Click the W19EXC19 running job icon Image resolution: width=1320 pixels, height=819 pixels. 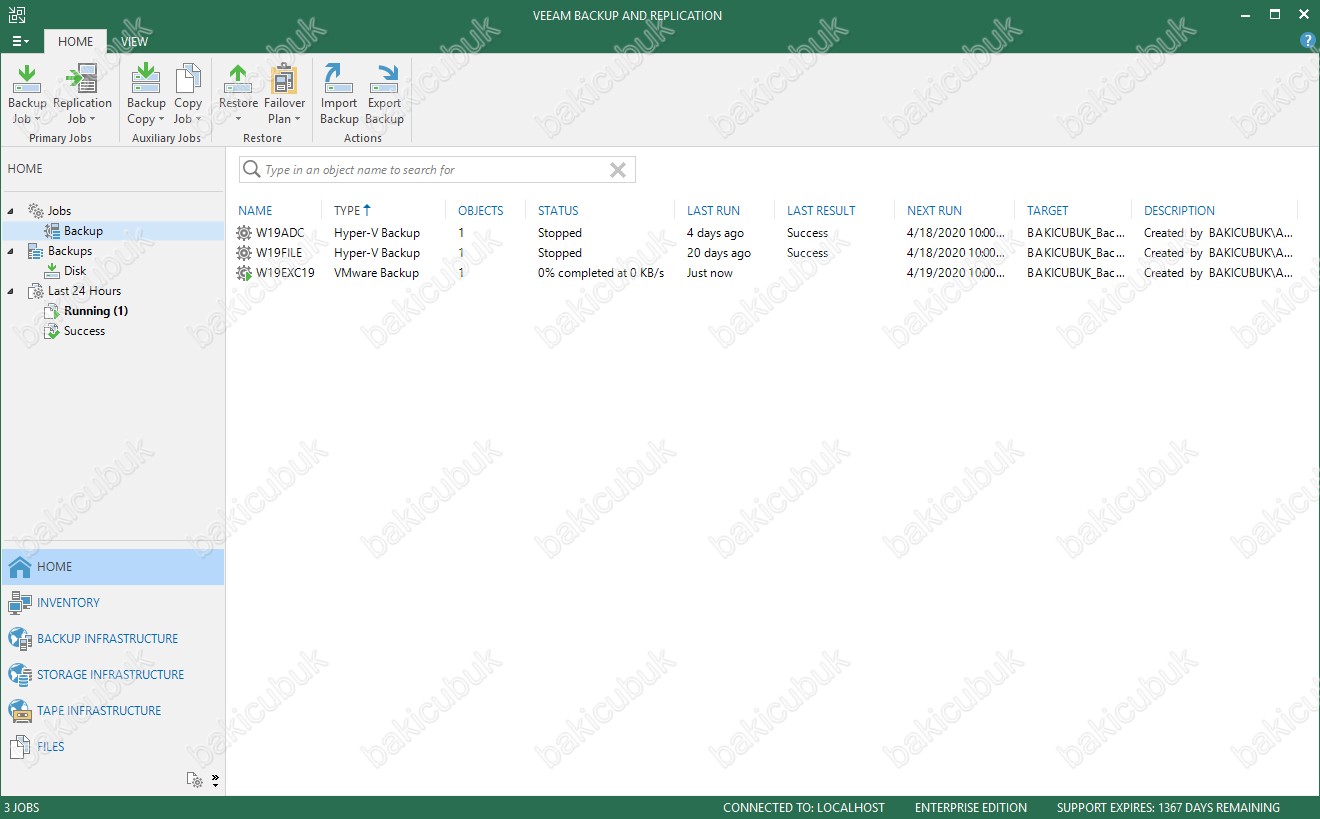245,273
